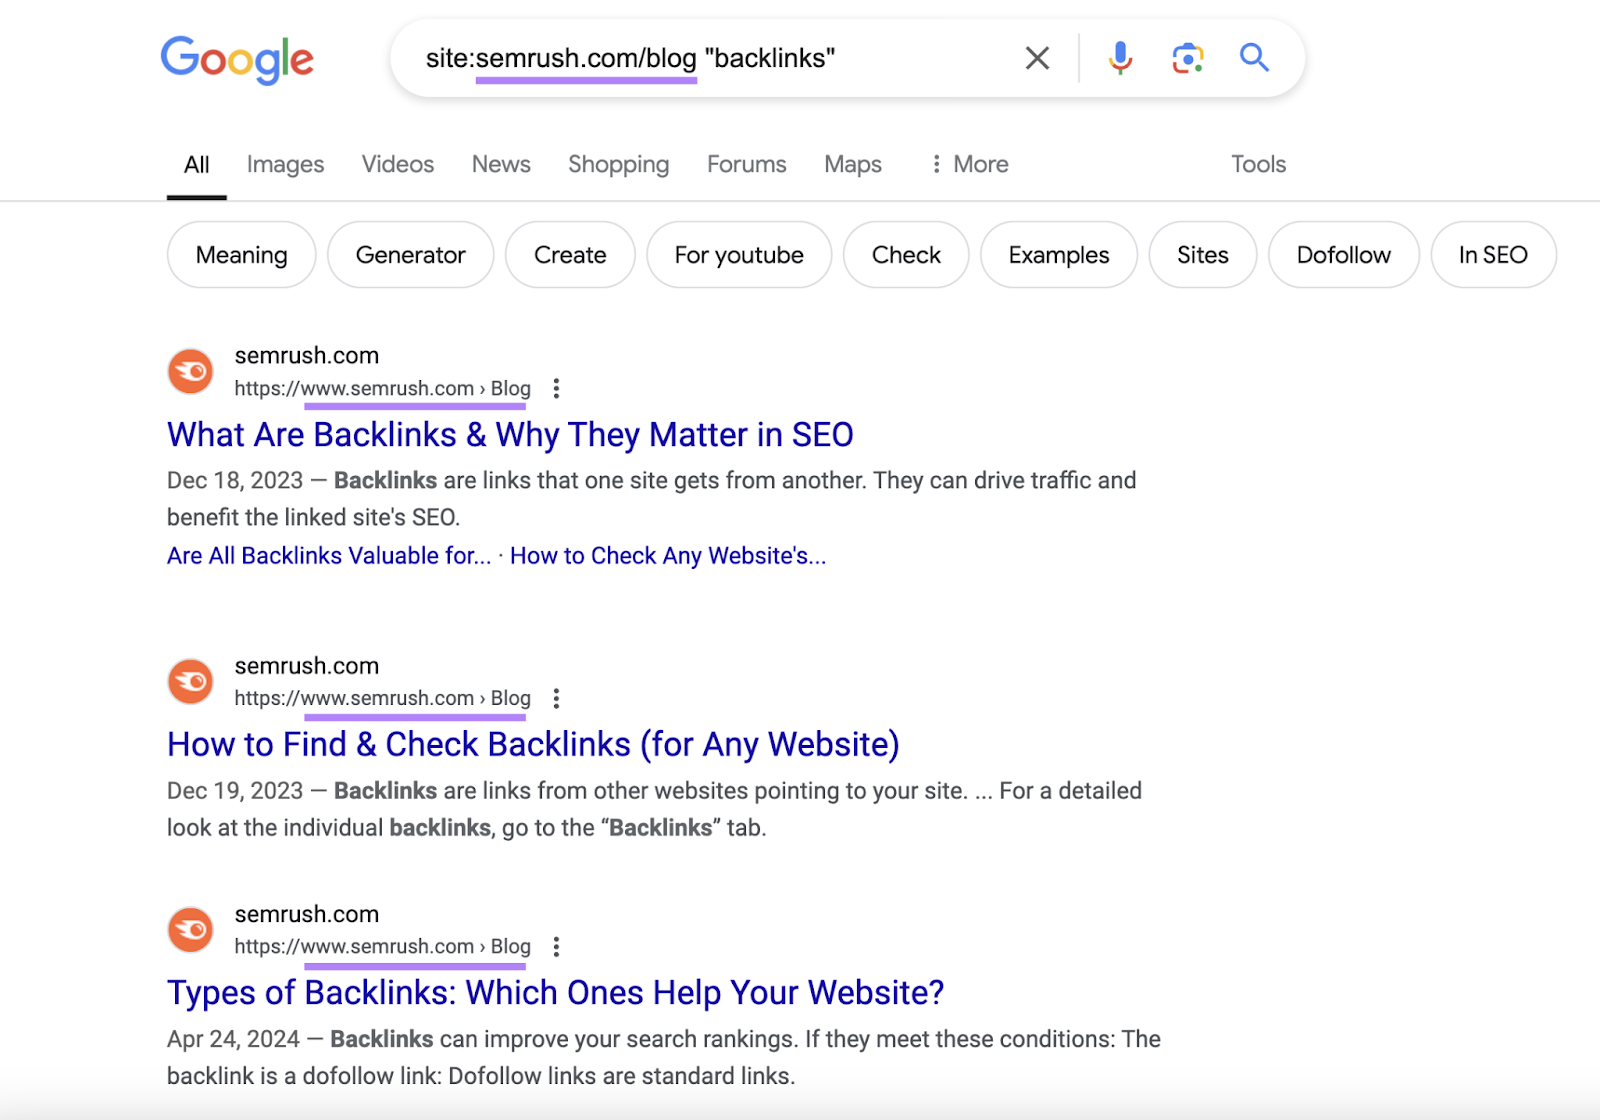Open the three-dot menu on the first result

pos(556,389)
